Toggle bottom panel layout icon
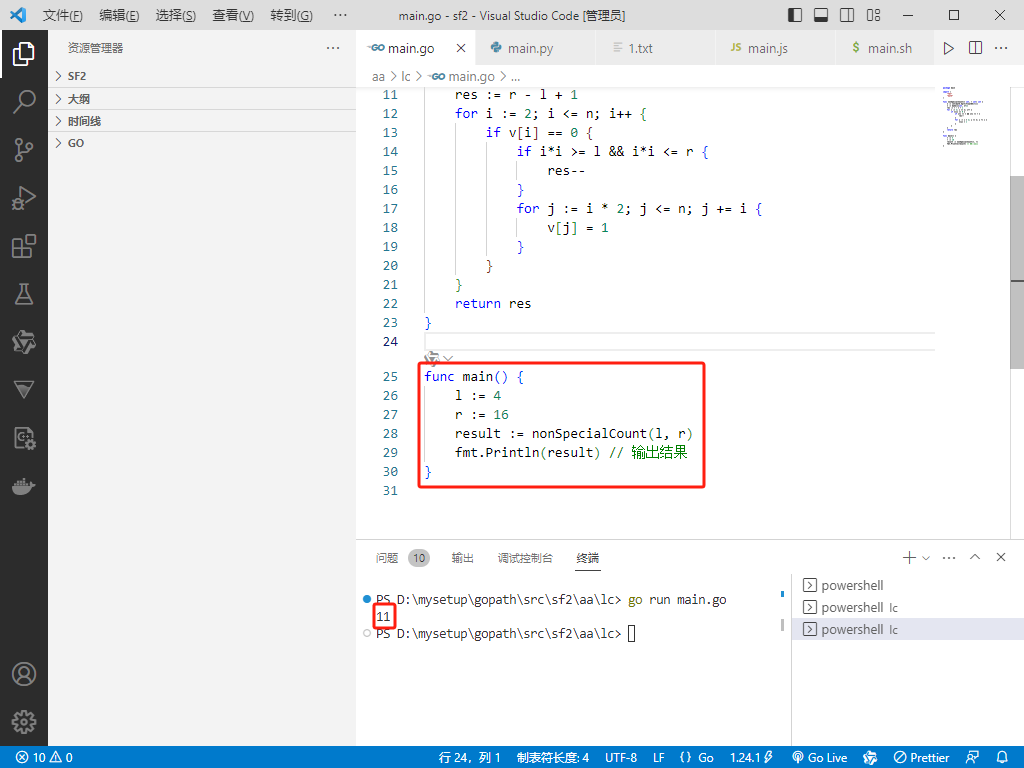This screenshot has width=1024, height=768. pyautogui.click(x=821, y=15)
